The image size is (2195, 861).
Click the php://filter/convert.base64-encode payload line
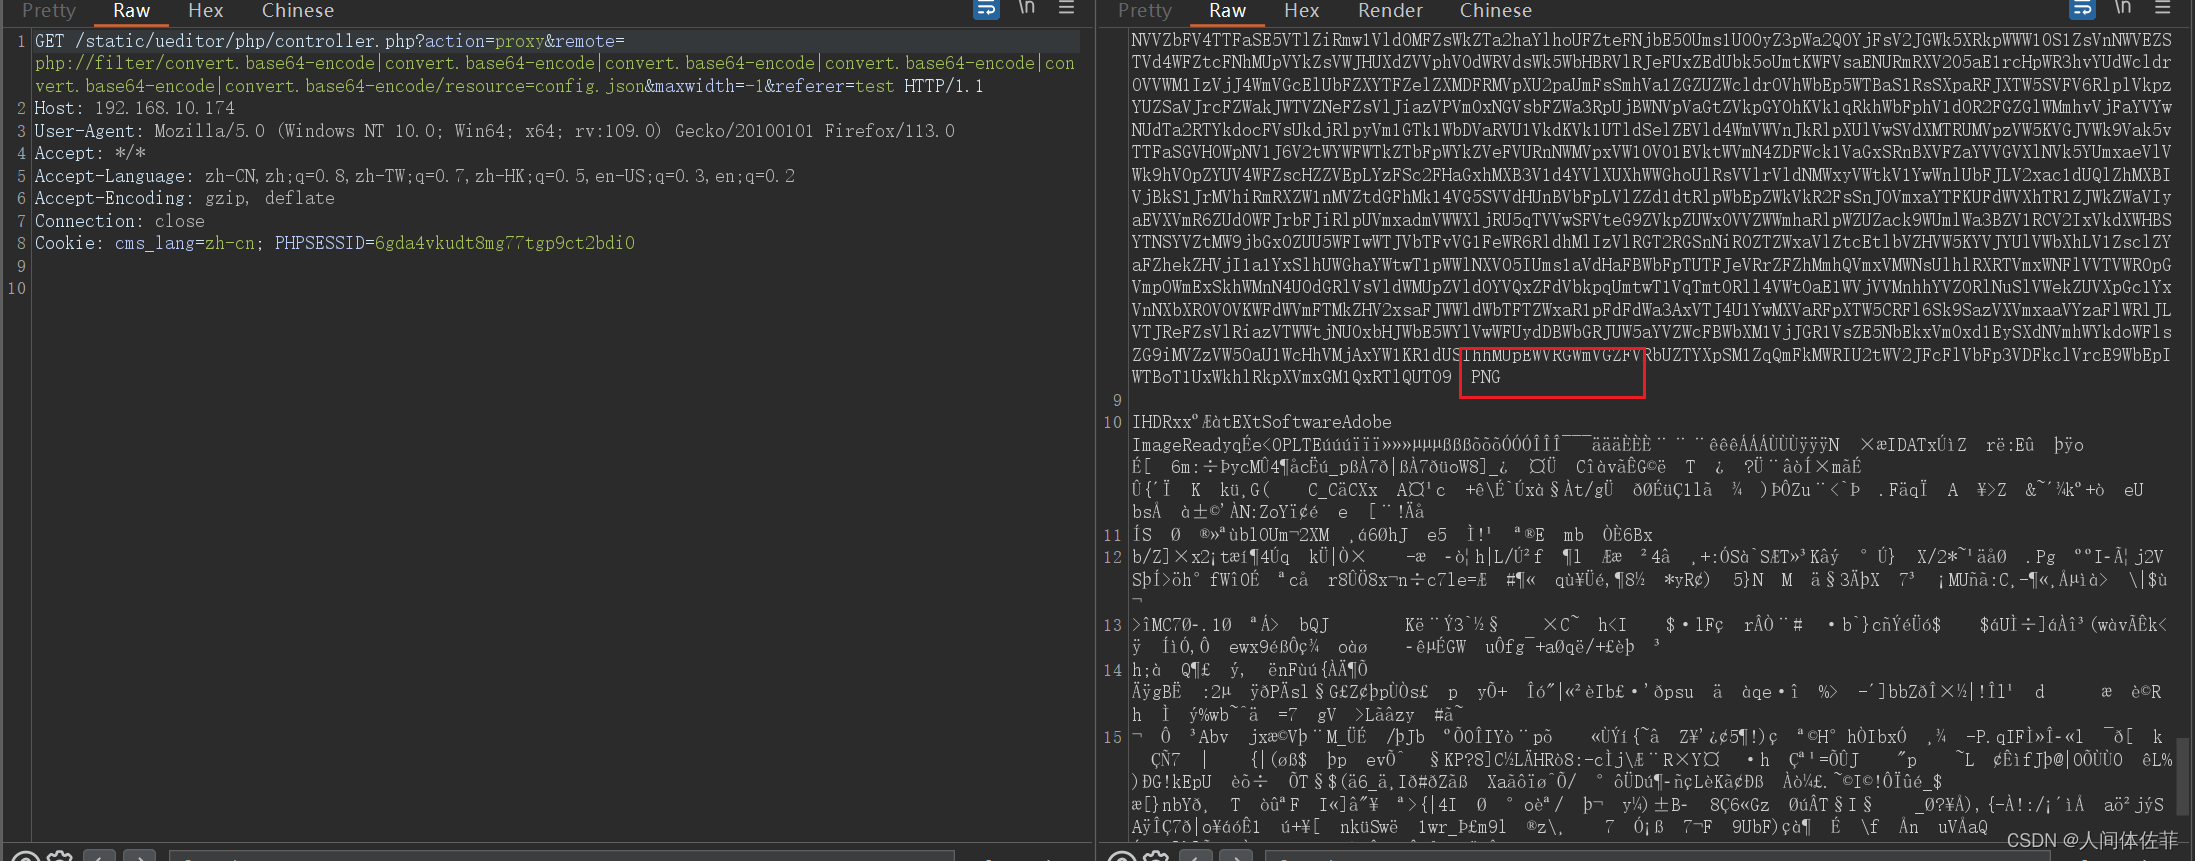pos(555,63)
